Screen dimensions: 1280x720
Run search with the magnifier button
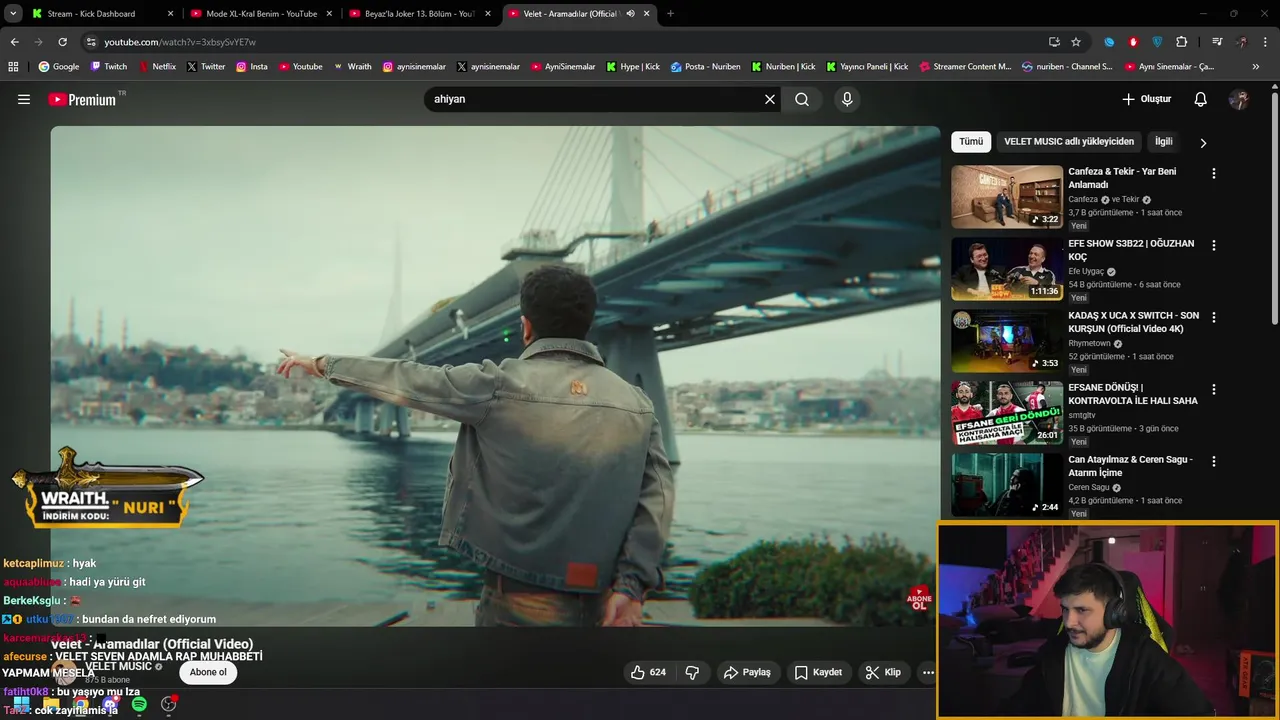pos(802,99)
